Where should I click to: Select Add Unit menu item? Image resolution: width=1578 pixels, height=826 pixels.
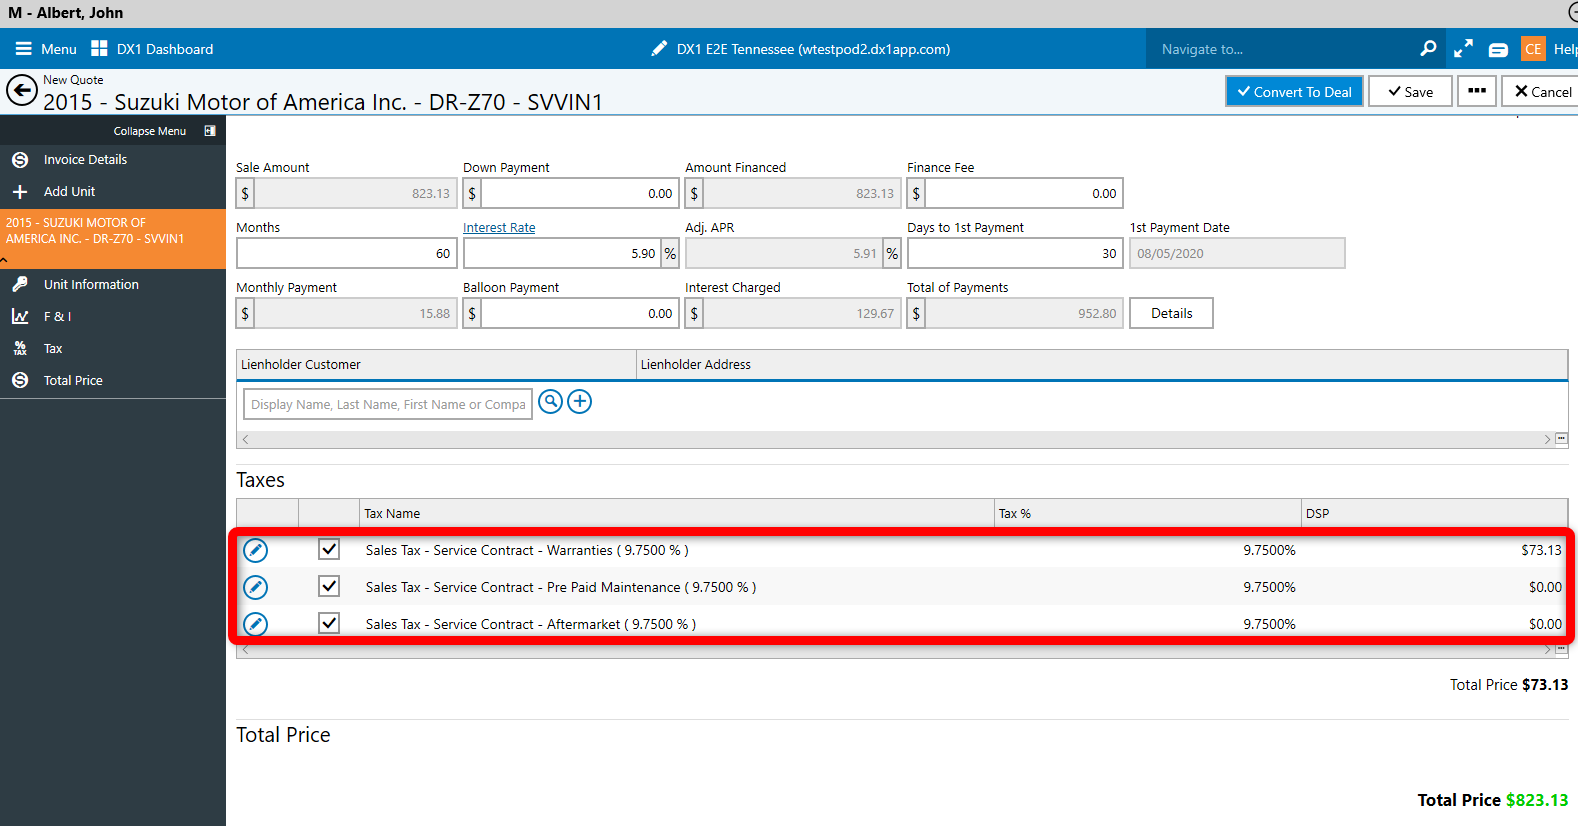(70, 192)
